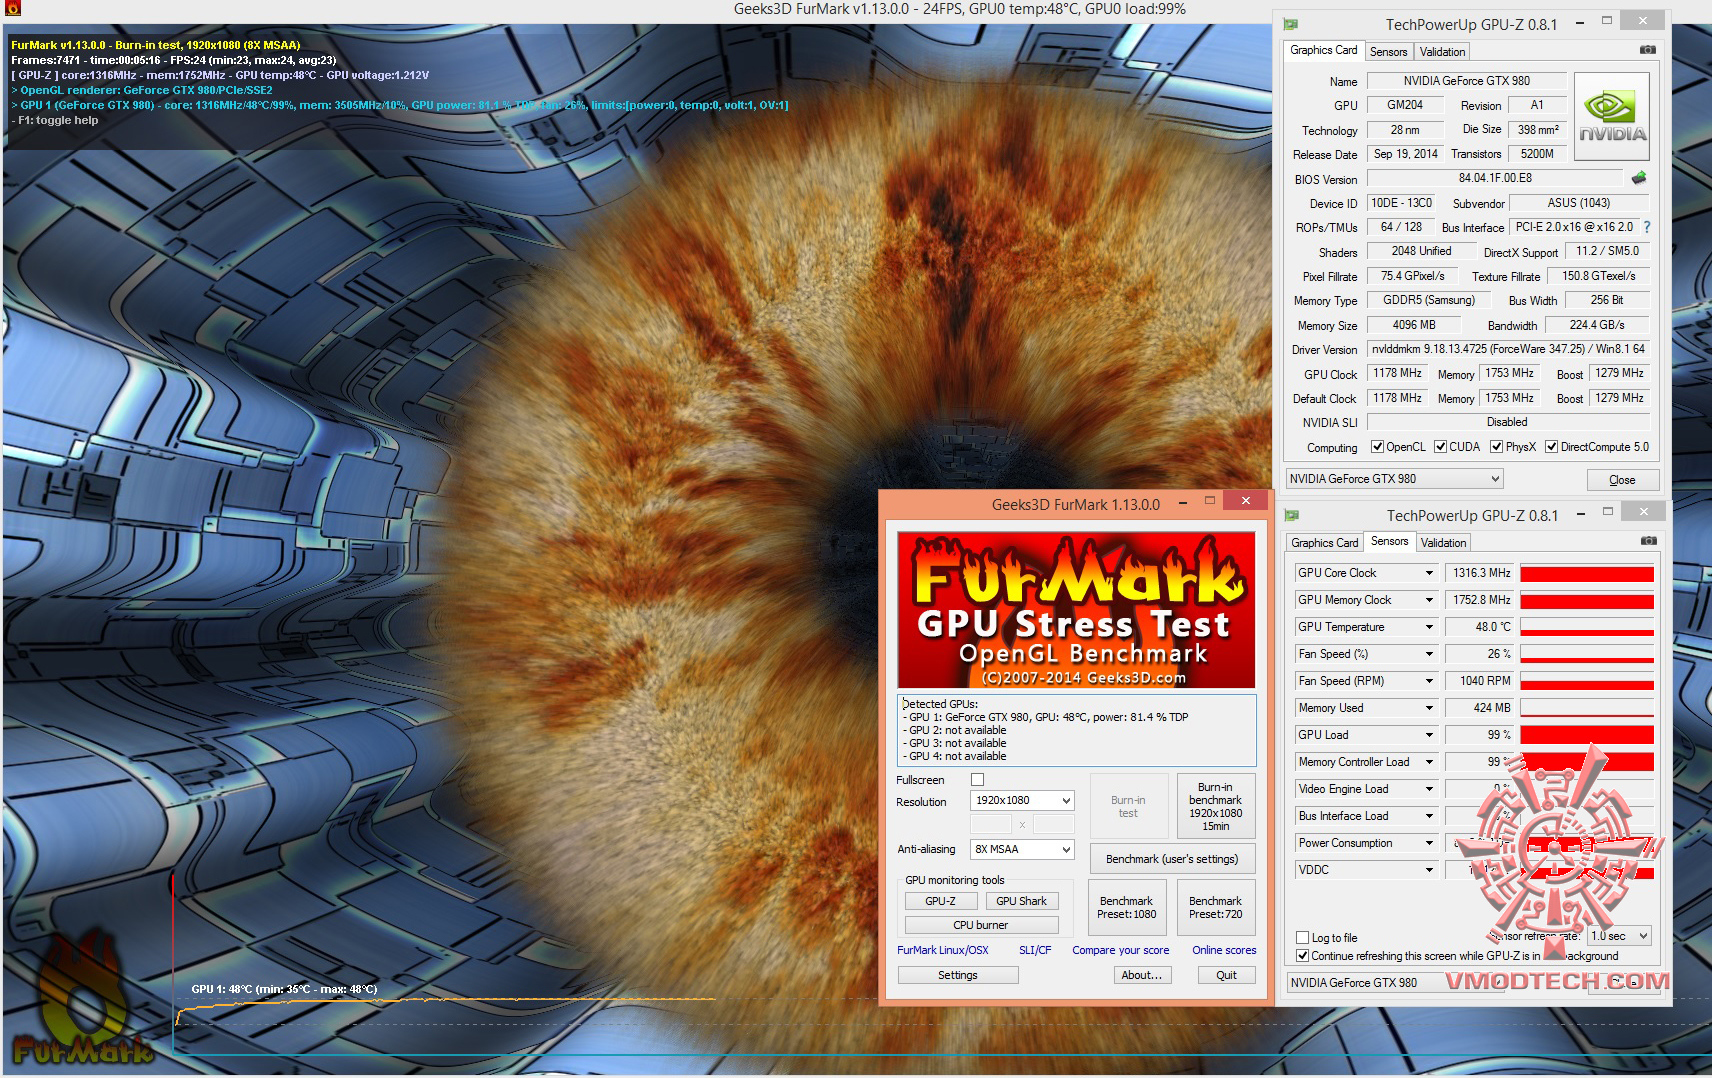Launch the GPU-Z monitoring tool button in FurMark
This screenshot has height=1078, width=1712.
point(940,901)
